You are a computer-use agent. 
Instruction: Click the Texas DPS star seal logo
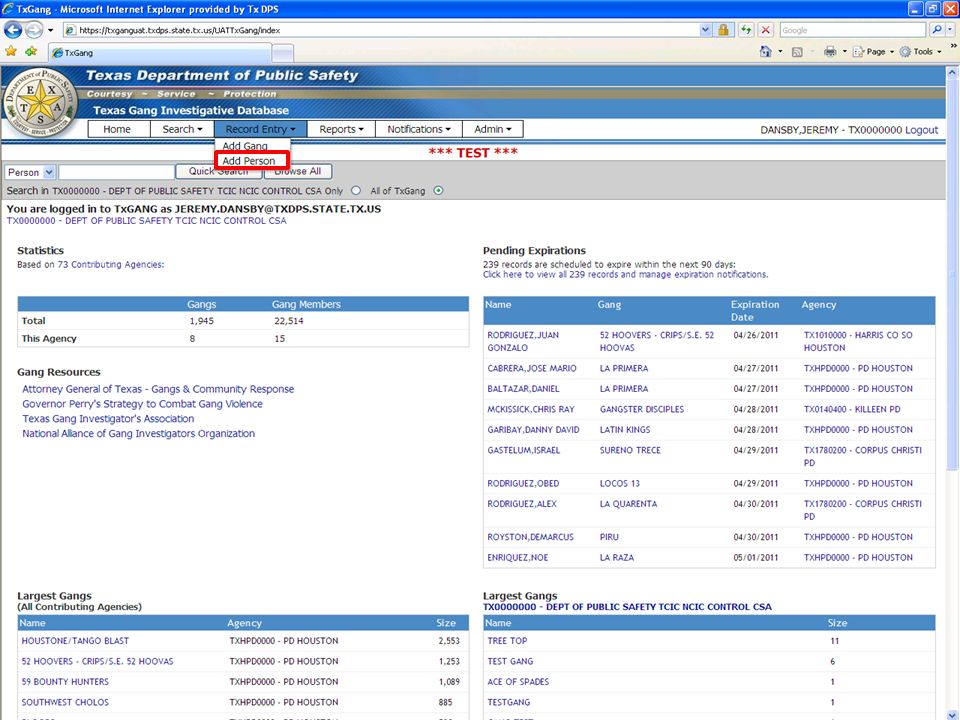click(x=40, y=102)
